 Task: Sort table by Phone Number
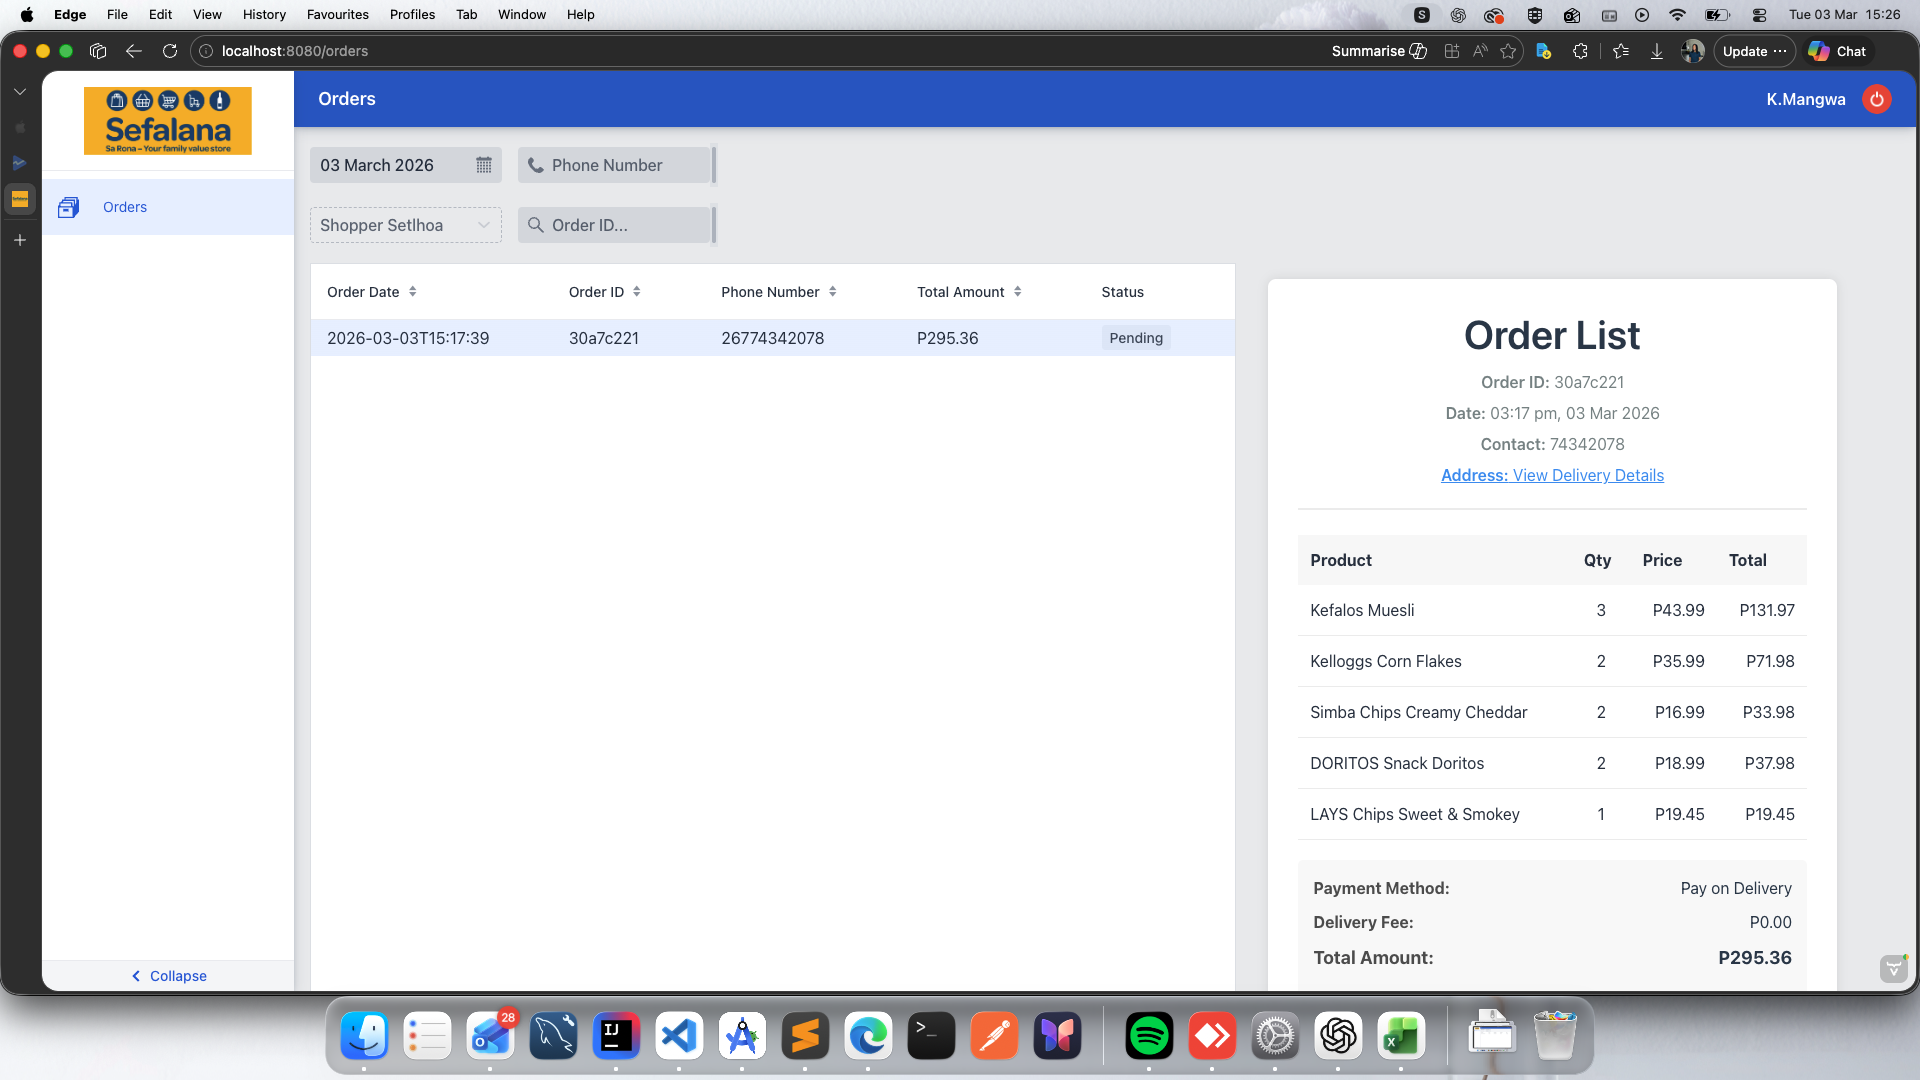tap(832, 292)
